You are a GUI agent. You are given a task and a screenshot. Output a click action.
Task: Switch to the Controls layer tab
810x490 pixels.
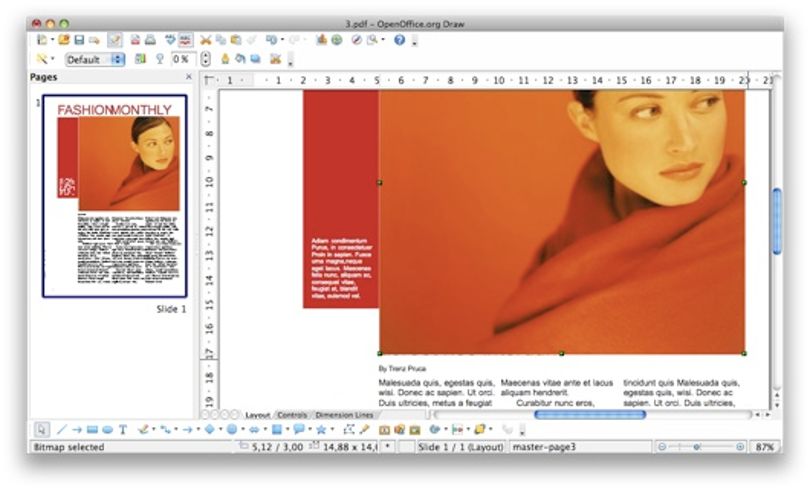[292, 415]
